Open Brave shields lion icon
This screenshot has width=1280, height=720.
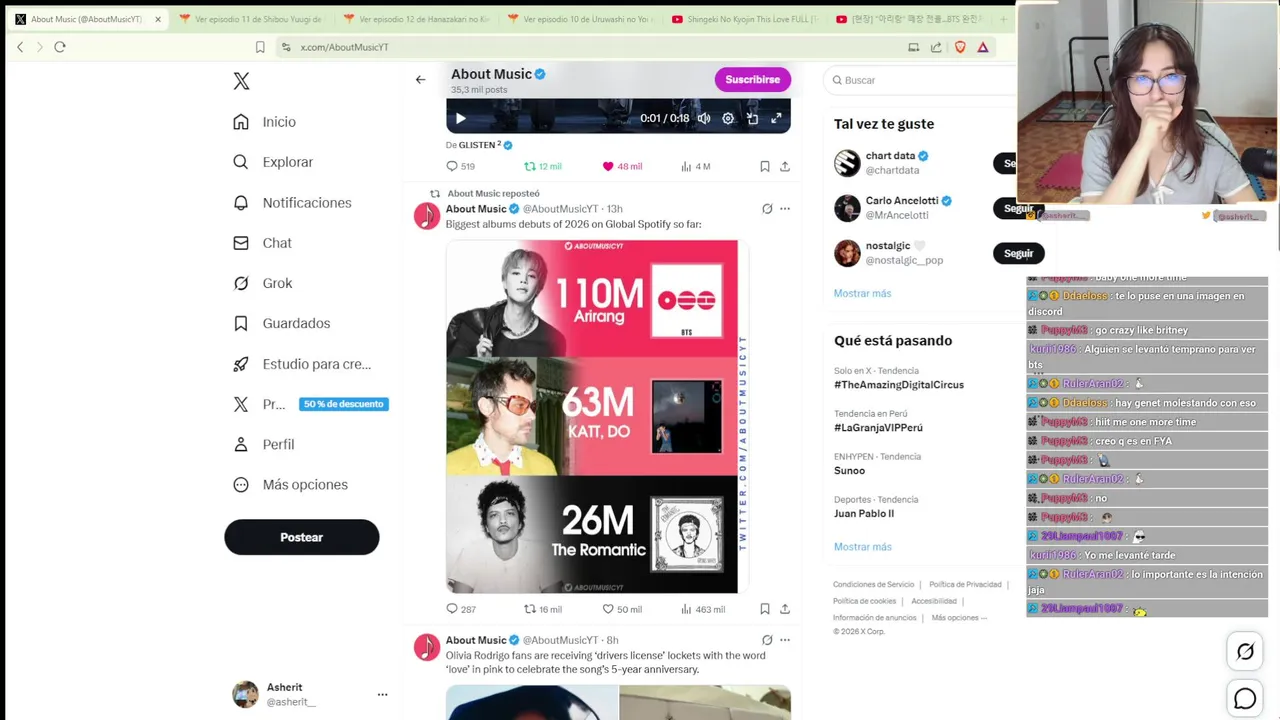pos(960,47)
